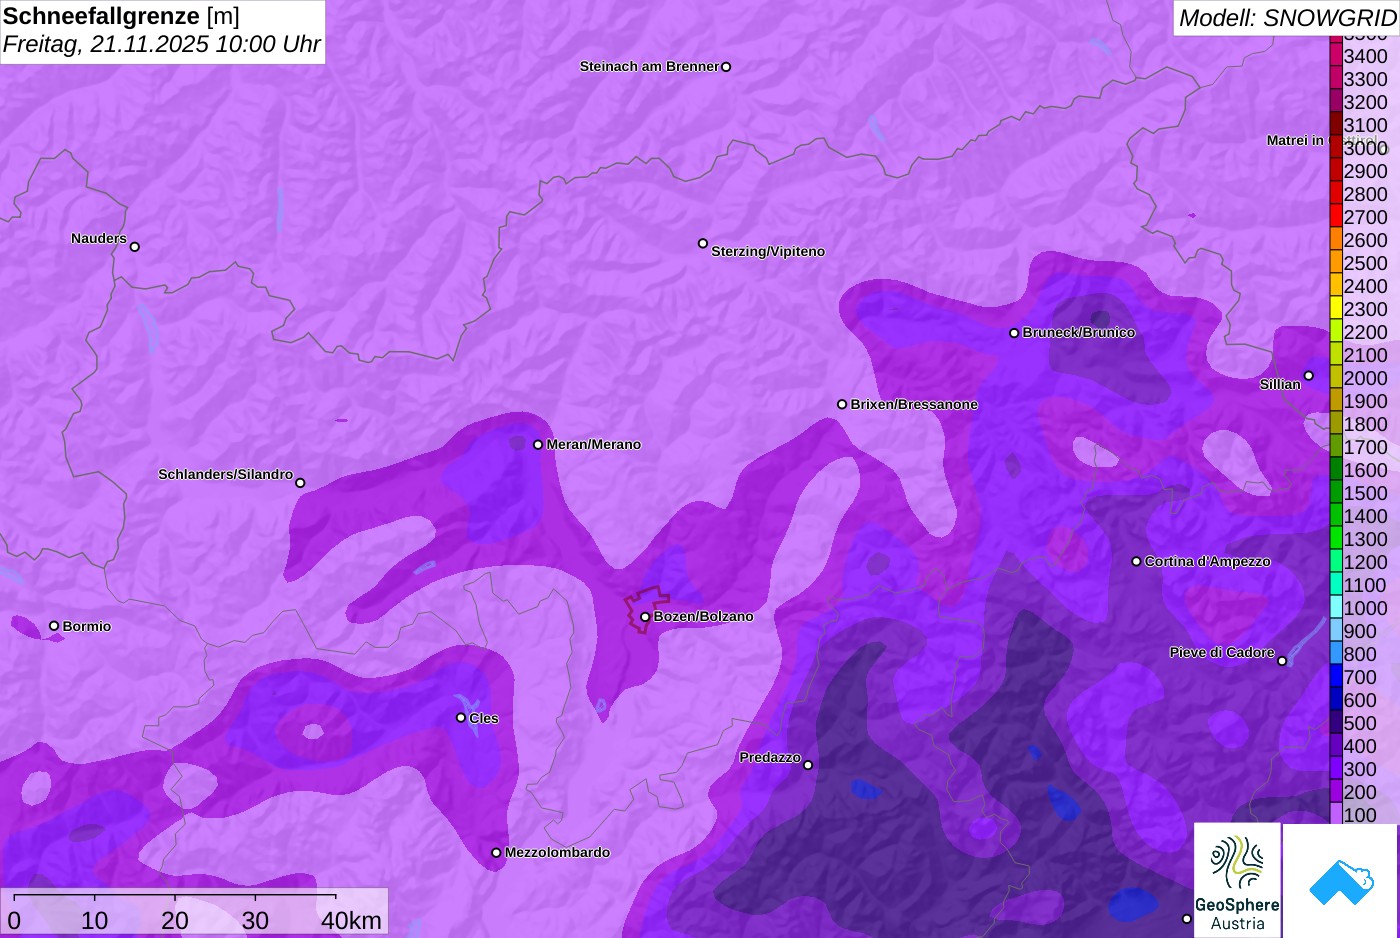Screen dimensions: 1400x938
Task: Select the Schlanders/Silandro marker circle
Action: [300, 483]
